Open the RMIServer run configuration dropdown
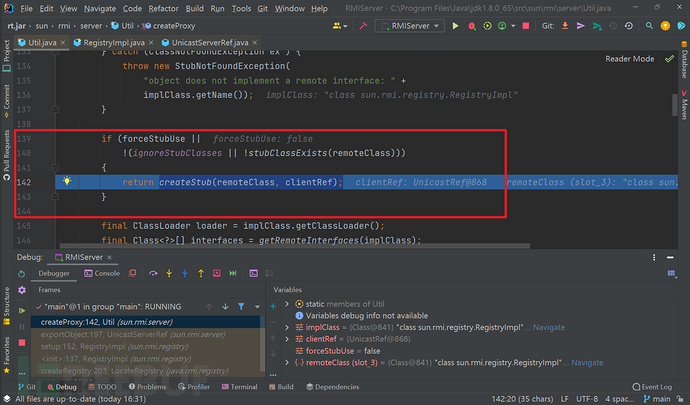This screenshot has width=690, height=405. 410,26
